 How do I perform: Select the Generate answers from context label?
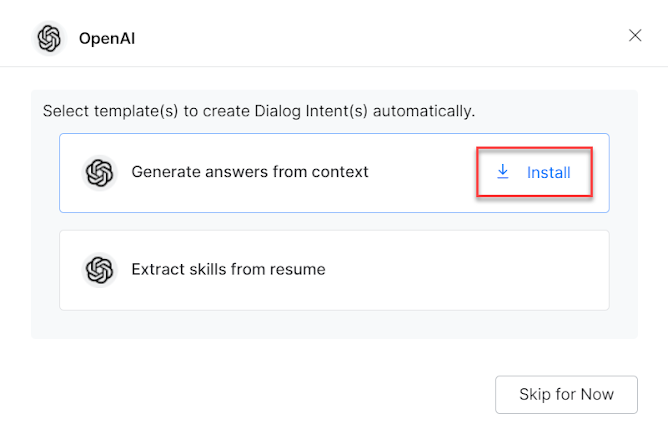250,172
